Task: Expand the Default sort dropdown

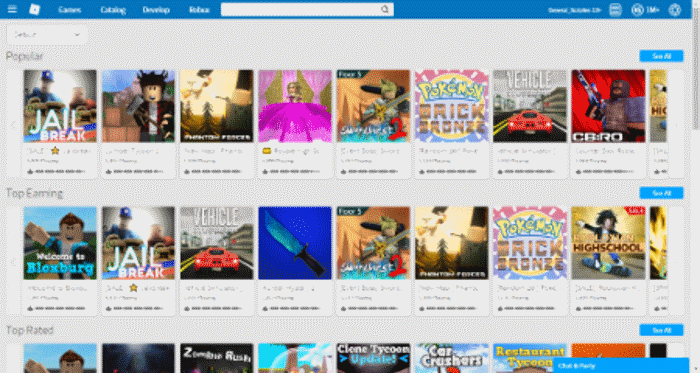Action: pos(46,34)
